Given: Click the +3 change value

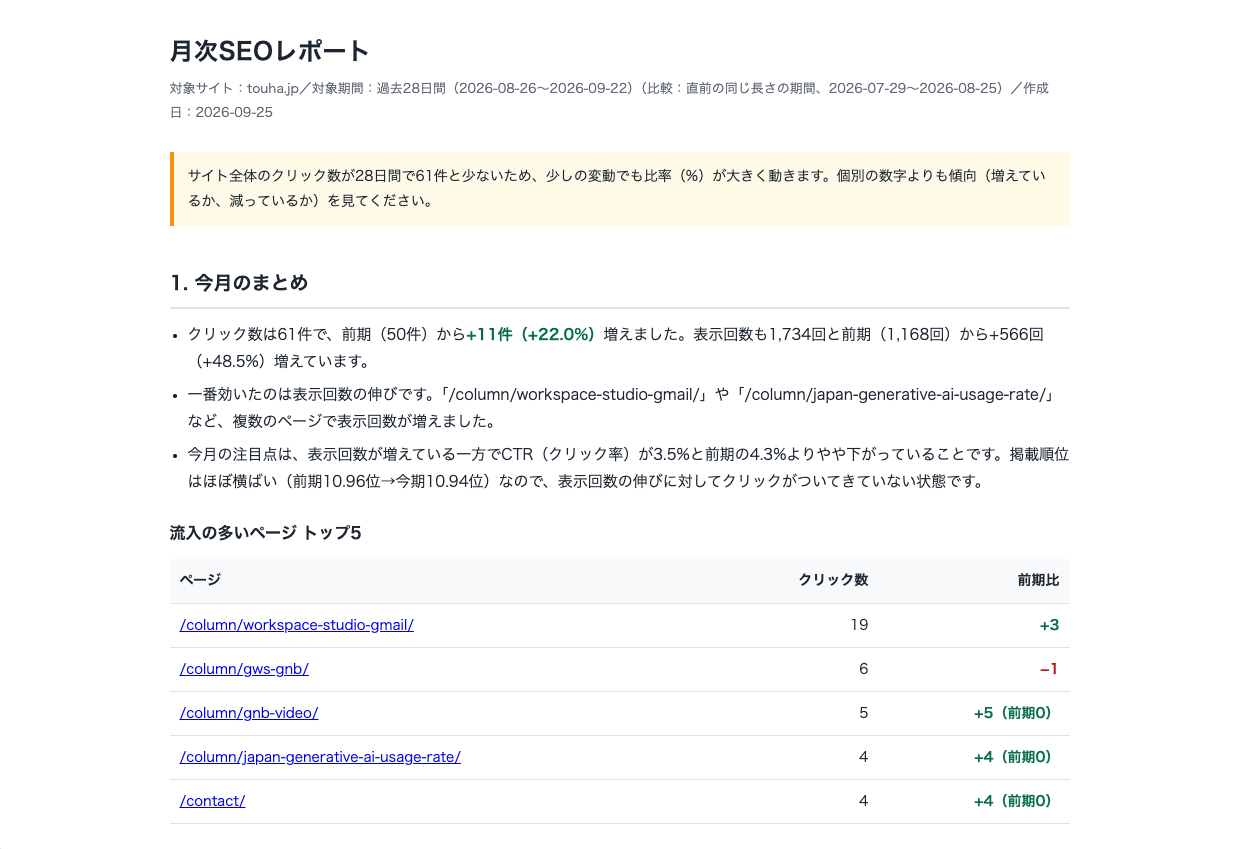Looking at the screenshot, I should [1049, 625].
